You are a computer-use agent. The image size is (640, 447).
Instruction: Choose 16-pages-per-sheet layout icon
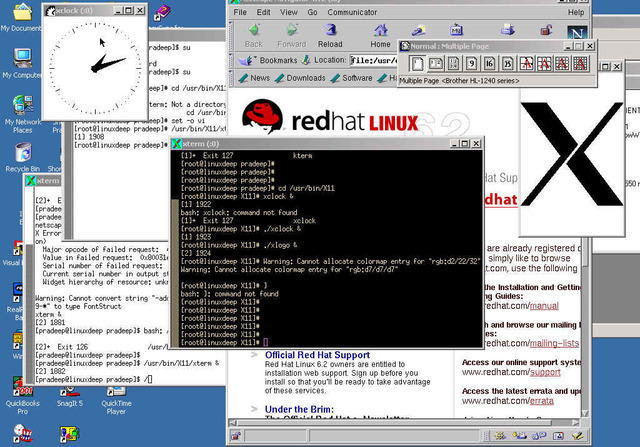tap(489, 64)
